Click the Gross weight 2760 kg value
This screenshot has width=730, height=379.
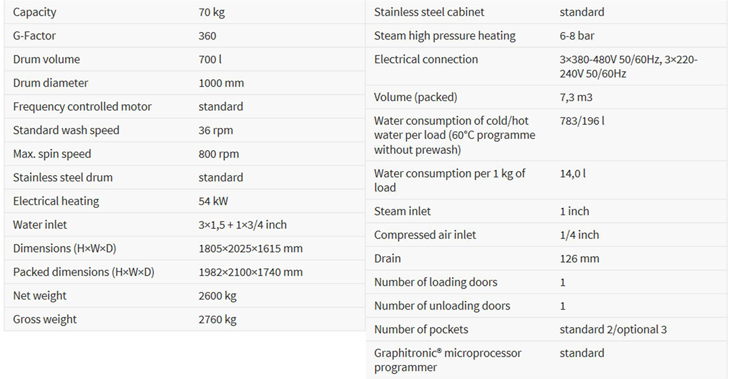tap(217, 320)
